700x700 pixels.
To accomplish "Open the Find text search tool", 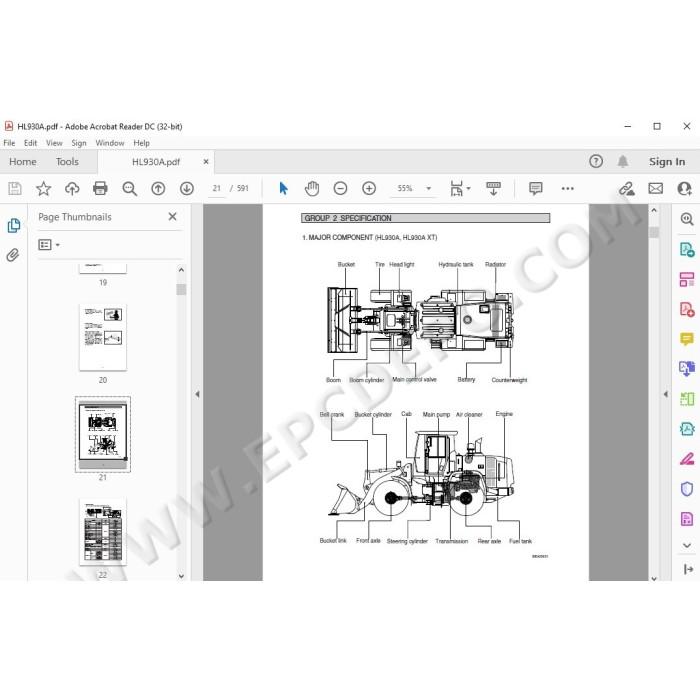I will tap(129, 188).
